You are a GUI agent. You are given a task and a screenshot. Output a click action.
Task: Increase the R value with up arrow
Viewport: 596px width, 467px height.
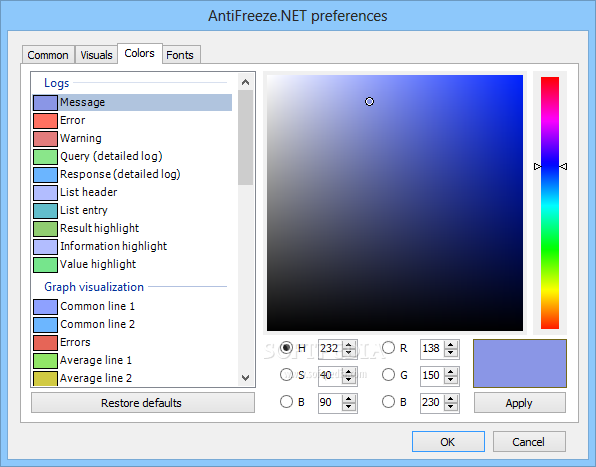pos(450,345)
